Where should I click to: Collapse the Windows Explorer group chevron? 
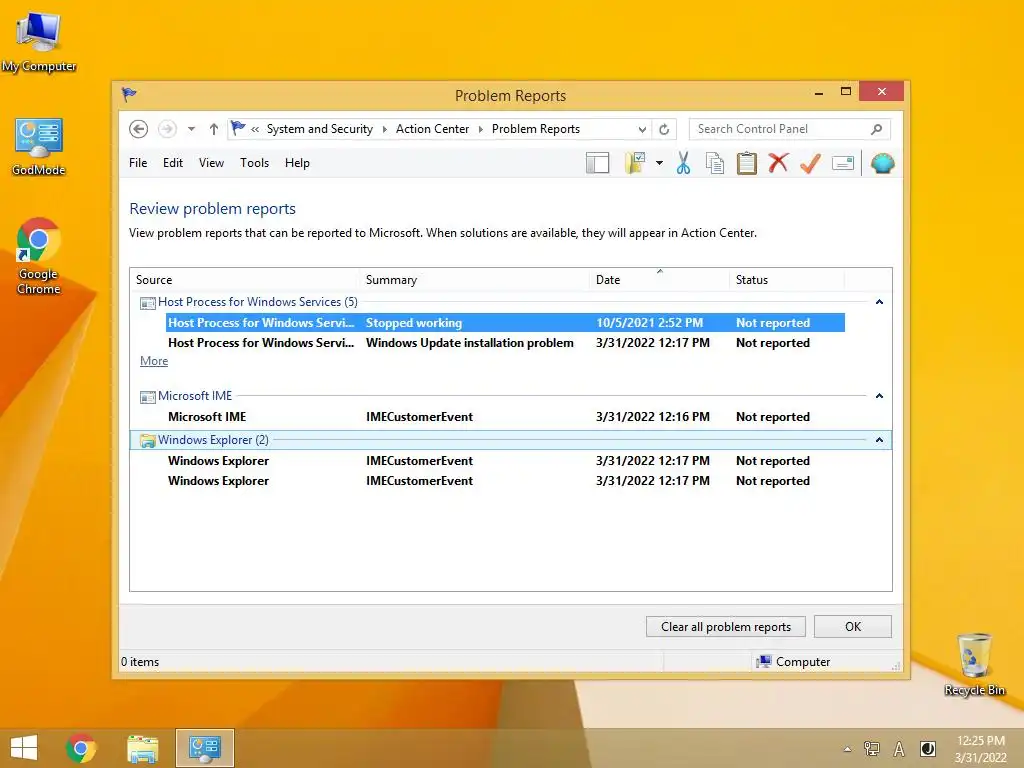pos(879,440)
